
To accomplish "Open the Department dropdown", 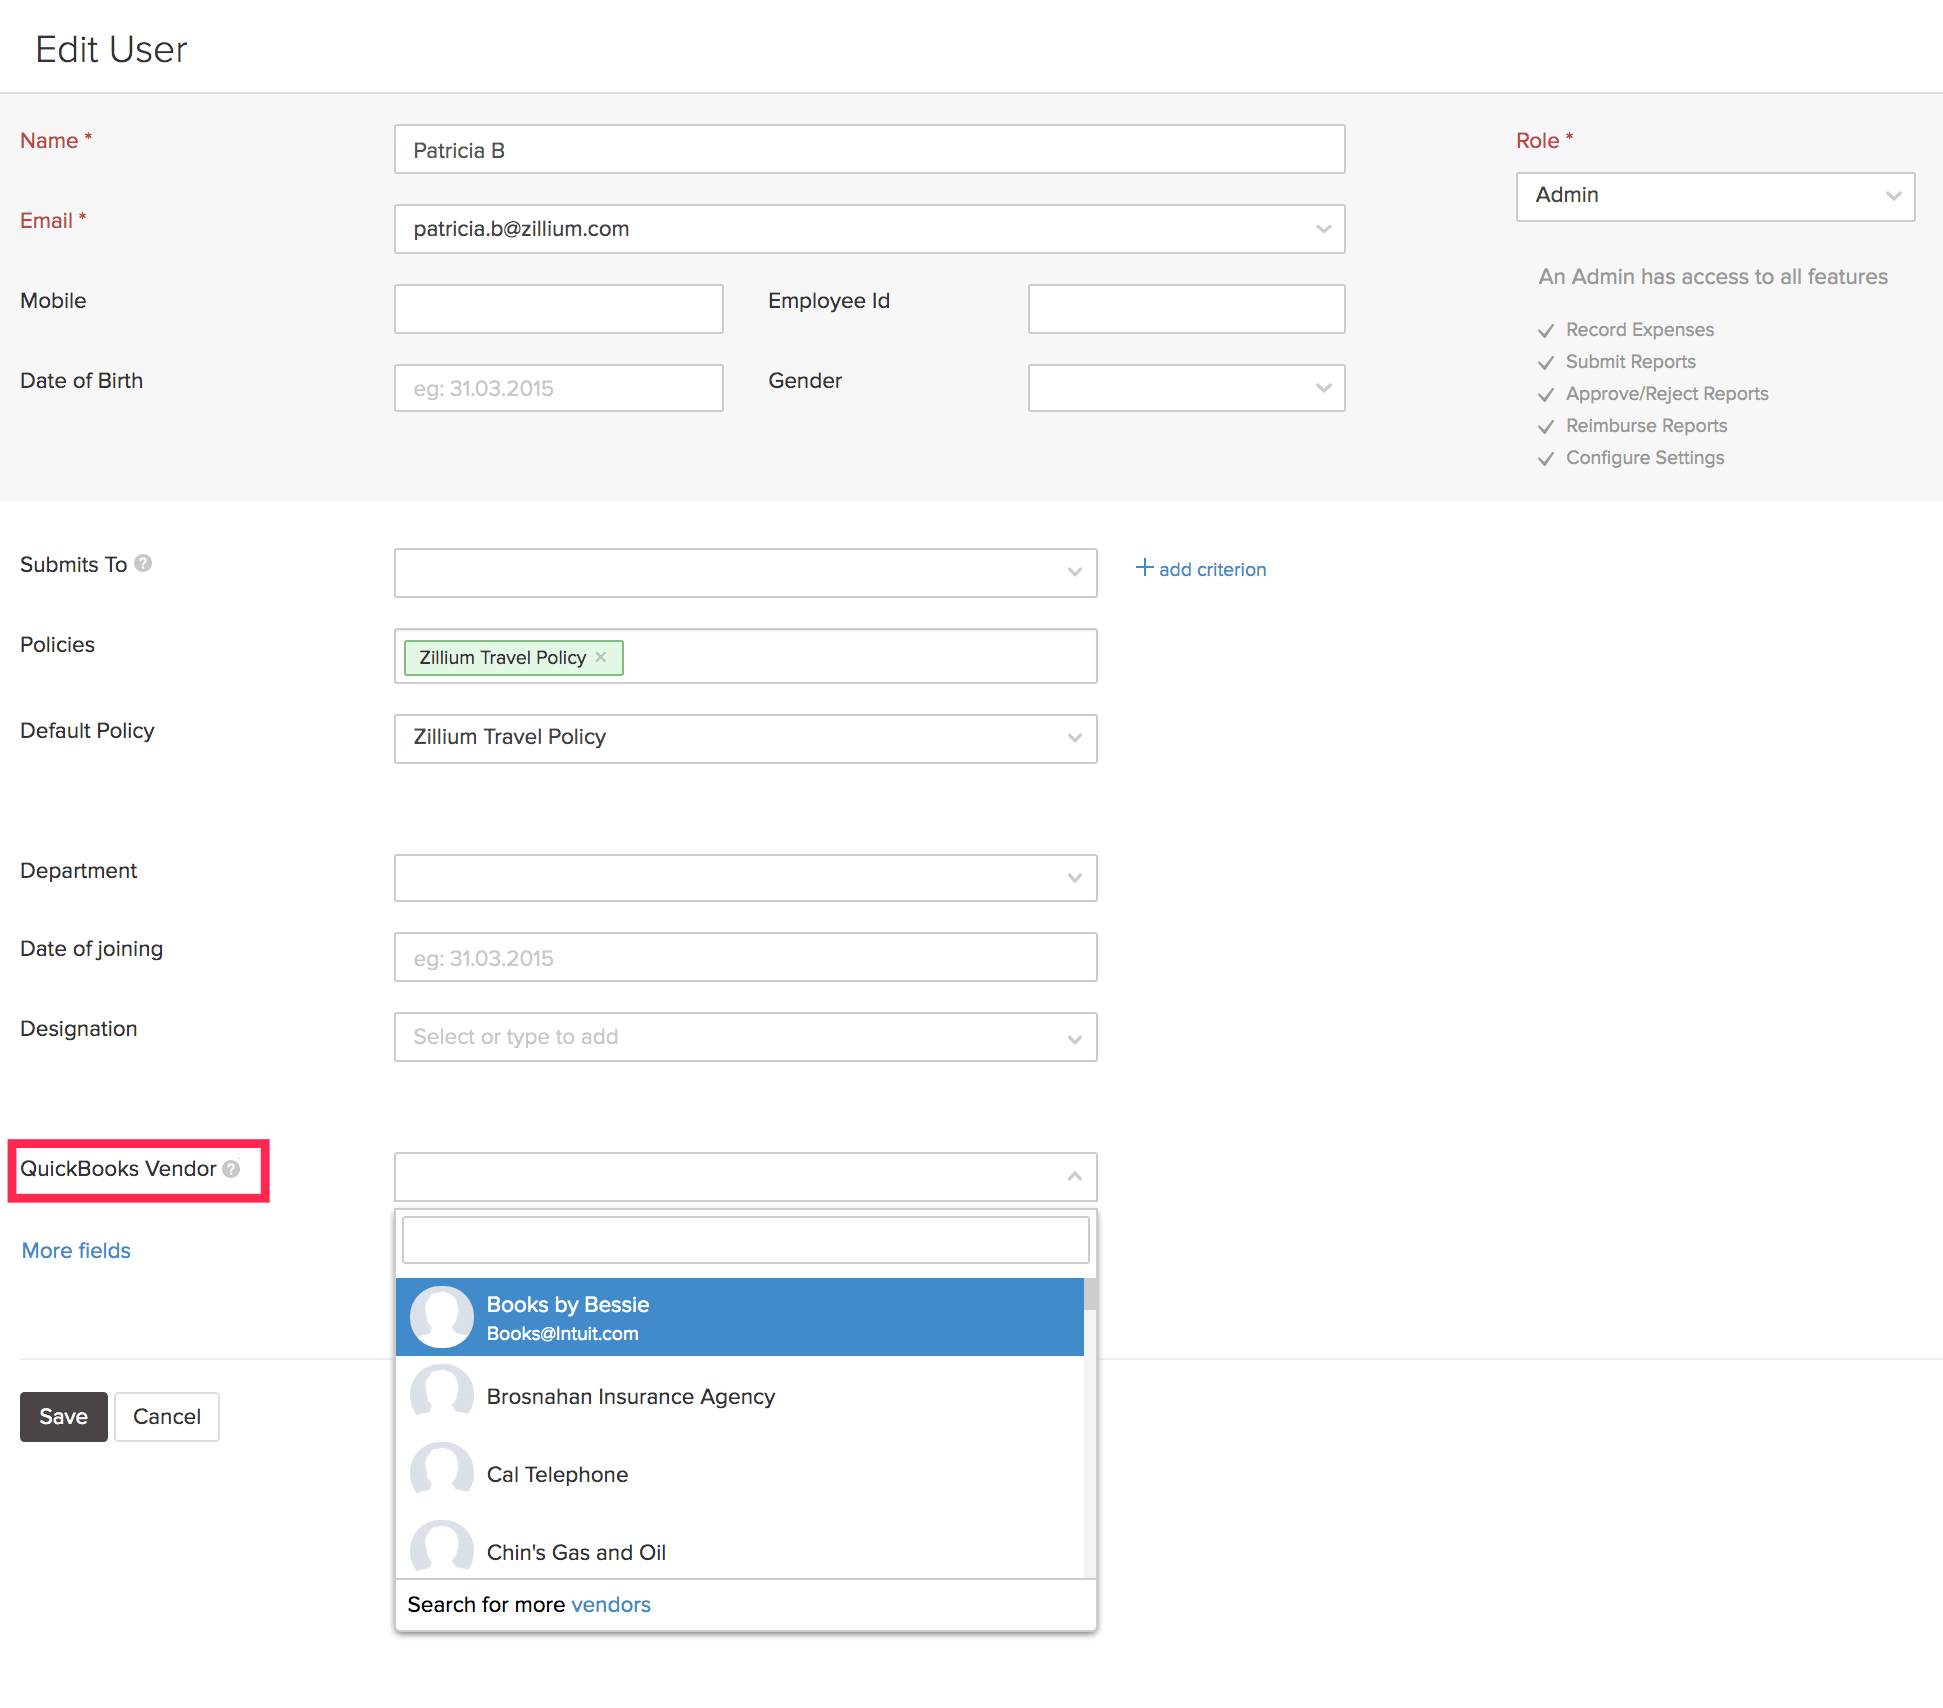I will 745,877.
